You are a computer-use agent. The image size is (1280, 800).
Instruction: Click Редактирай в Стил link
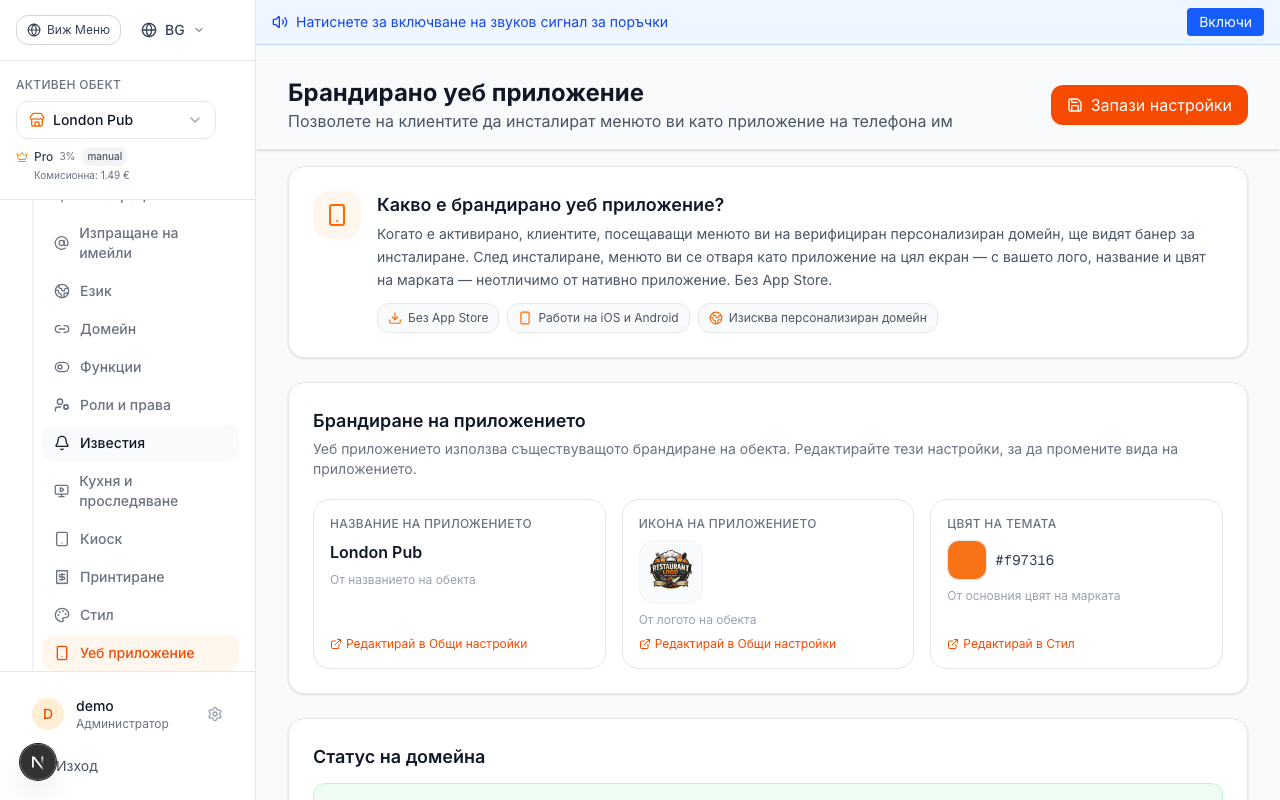[1011, 644]
